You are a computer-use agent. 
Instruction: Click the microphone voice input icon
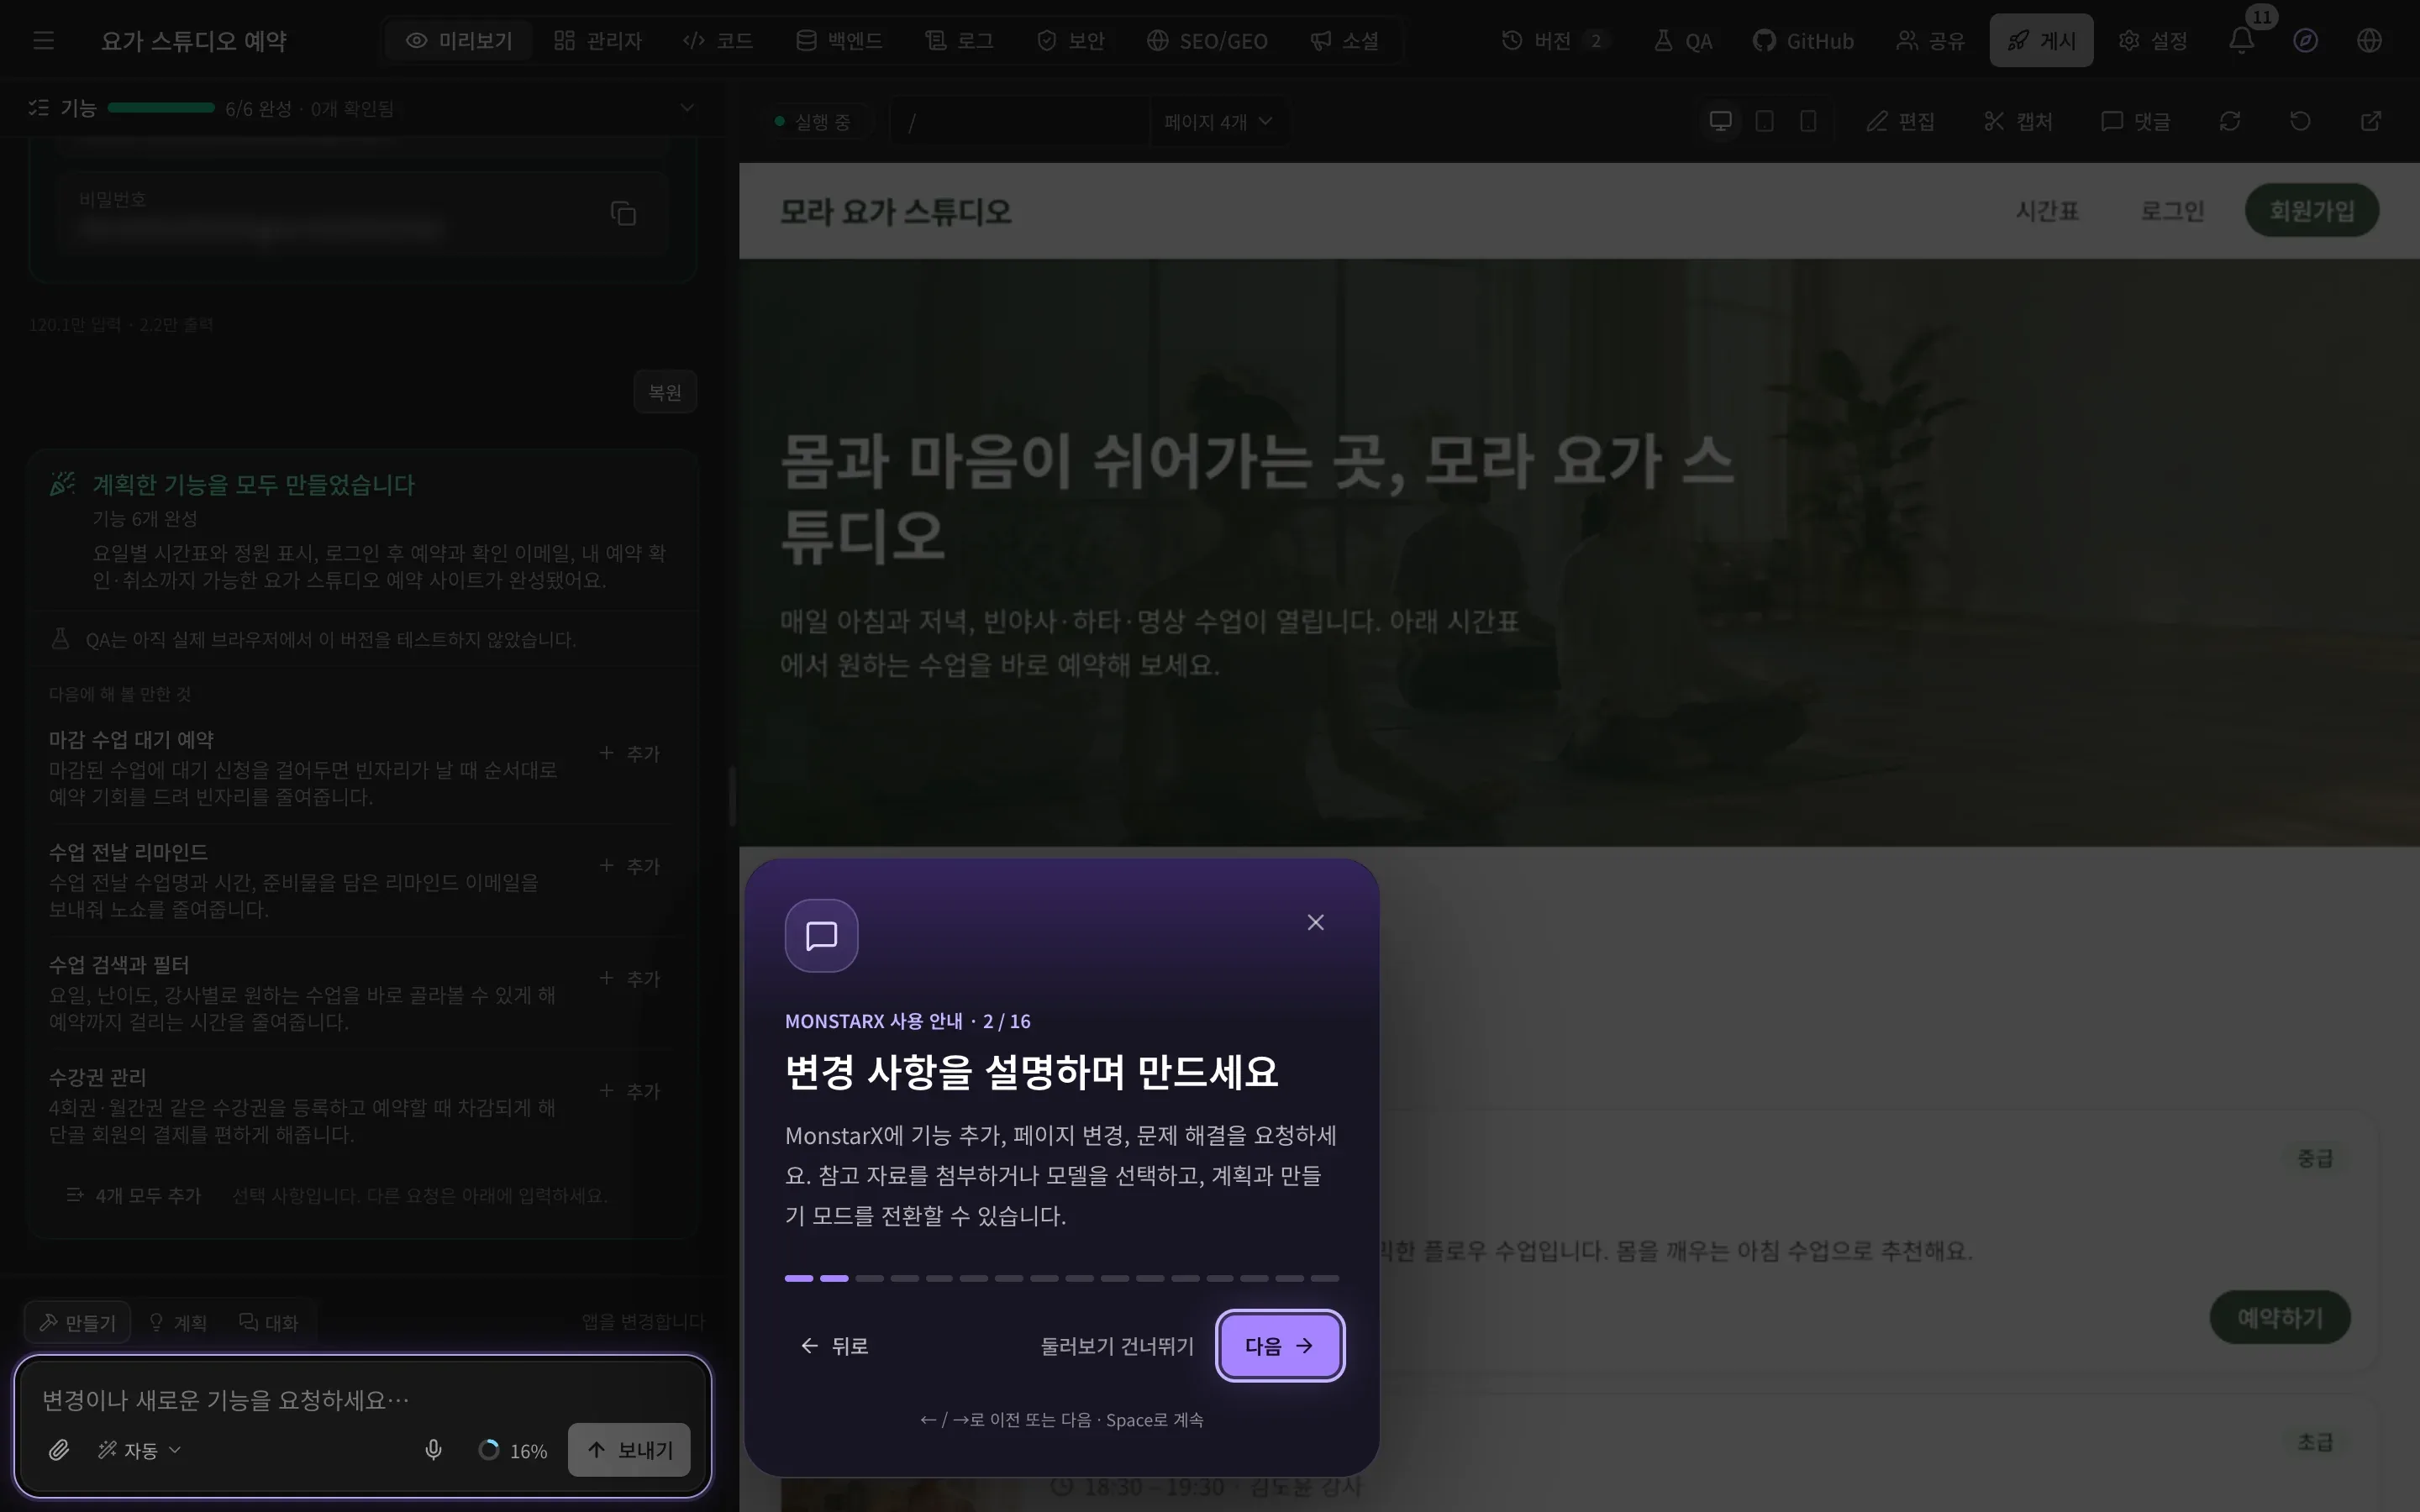(x=433, y=1449)
